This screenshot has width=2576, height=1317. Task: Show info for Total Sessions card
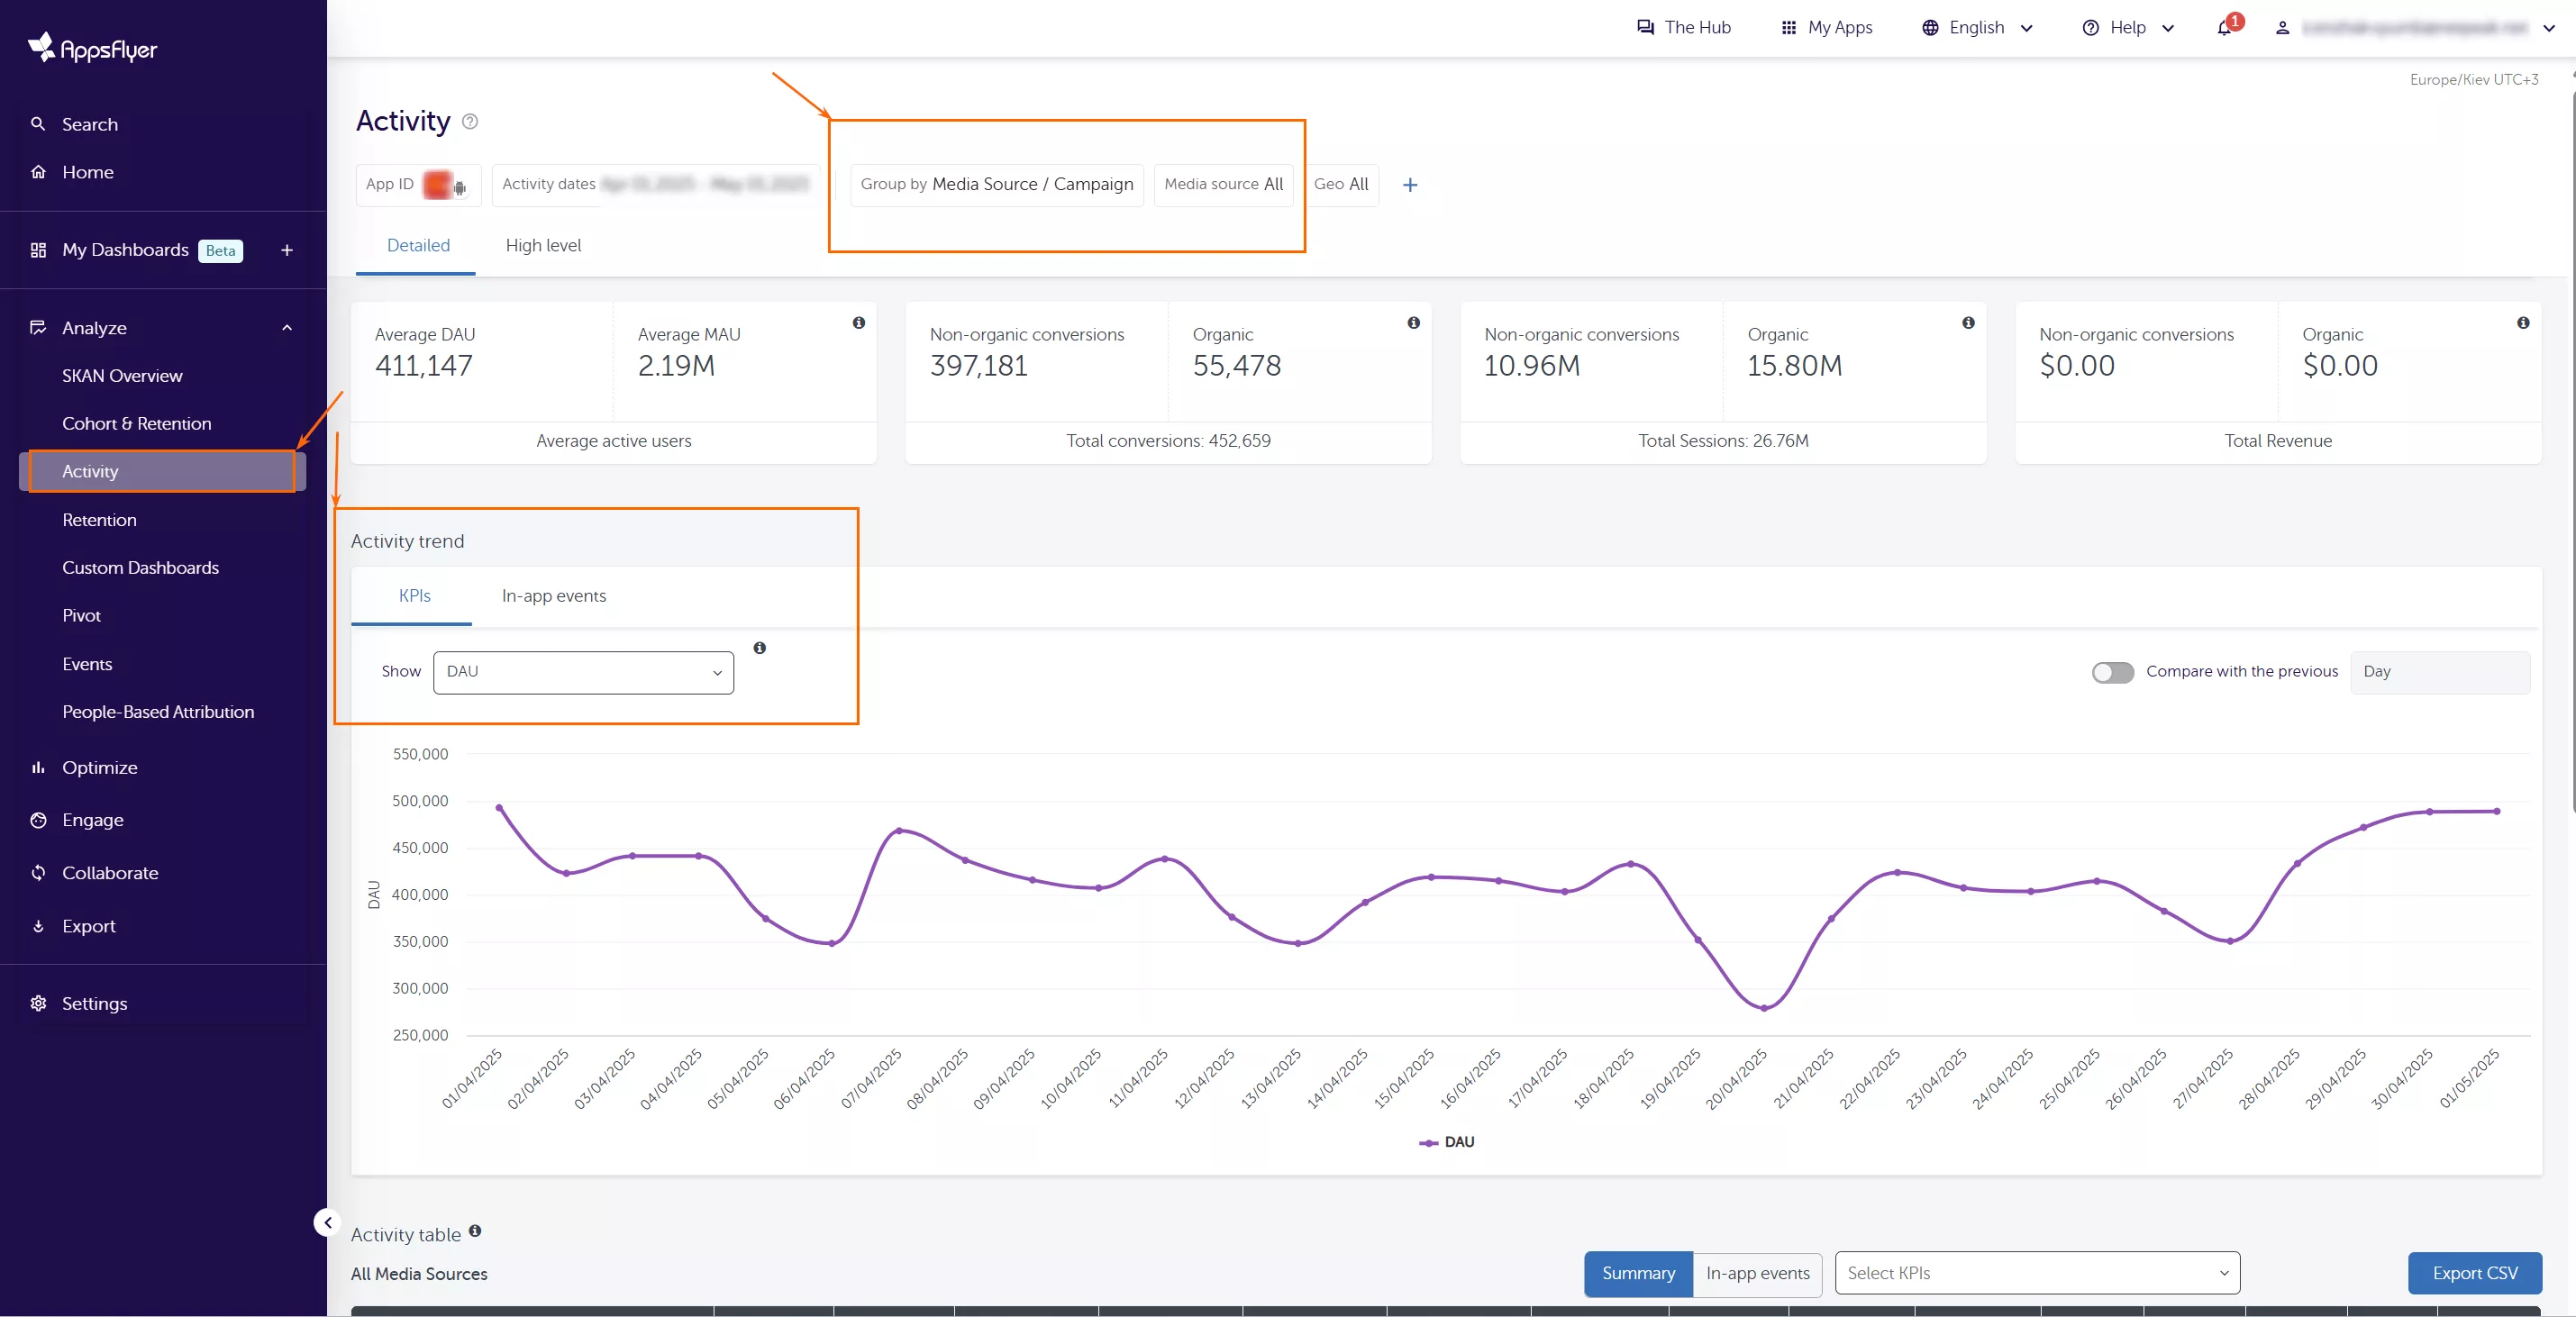(x=1968, y=323)
